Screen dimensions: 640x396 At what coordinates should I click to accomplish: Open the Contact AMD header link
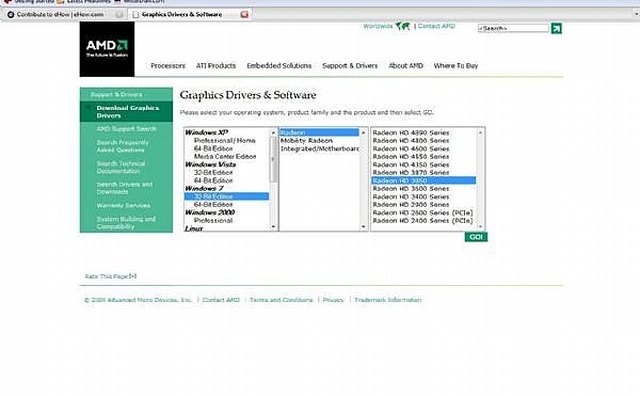click(x=436, y=26)
